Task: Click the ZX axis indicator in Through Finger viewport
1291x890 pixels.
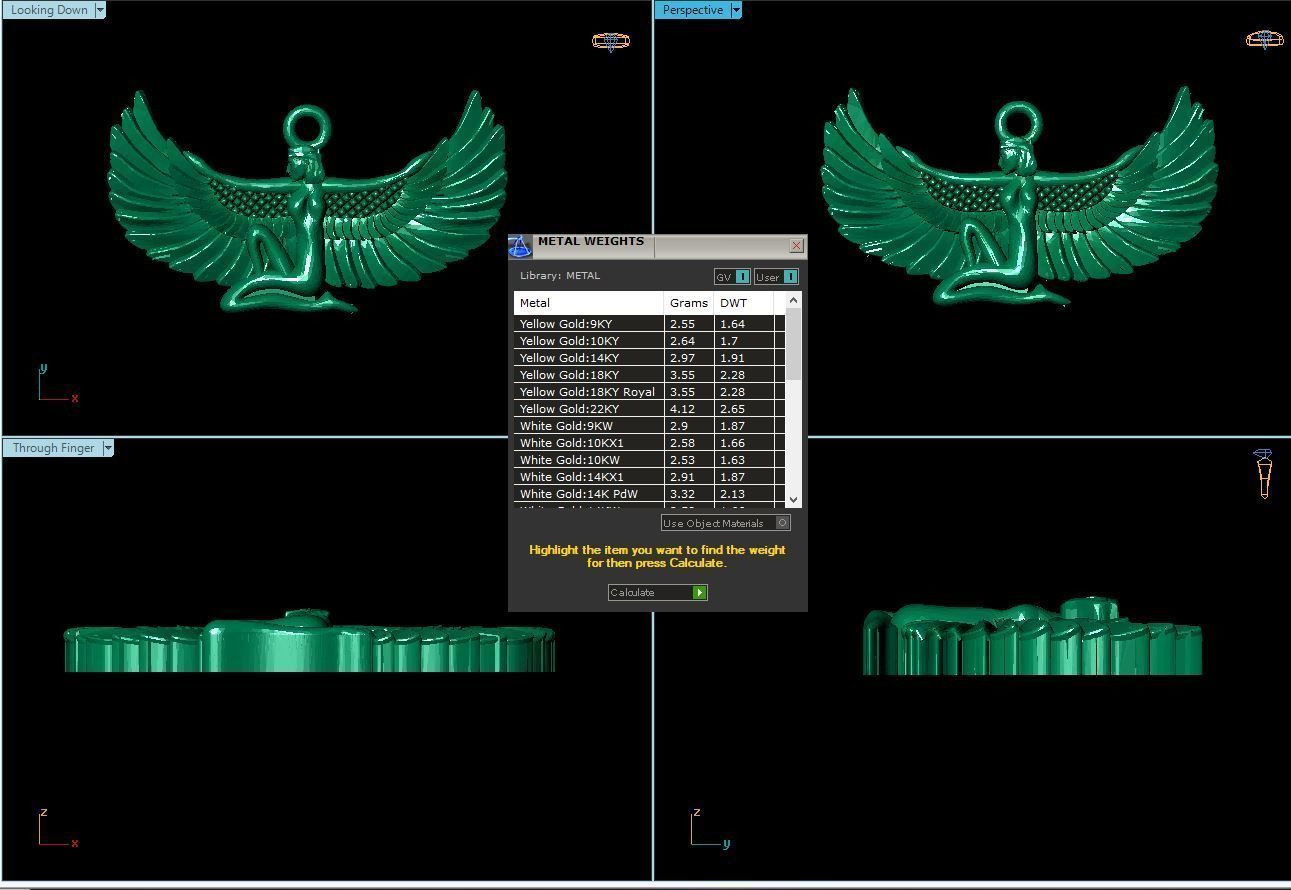Action: (x=57, y=829)
